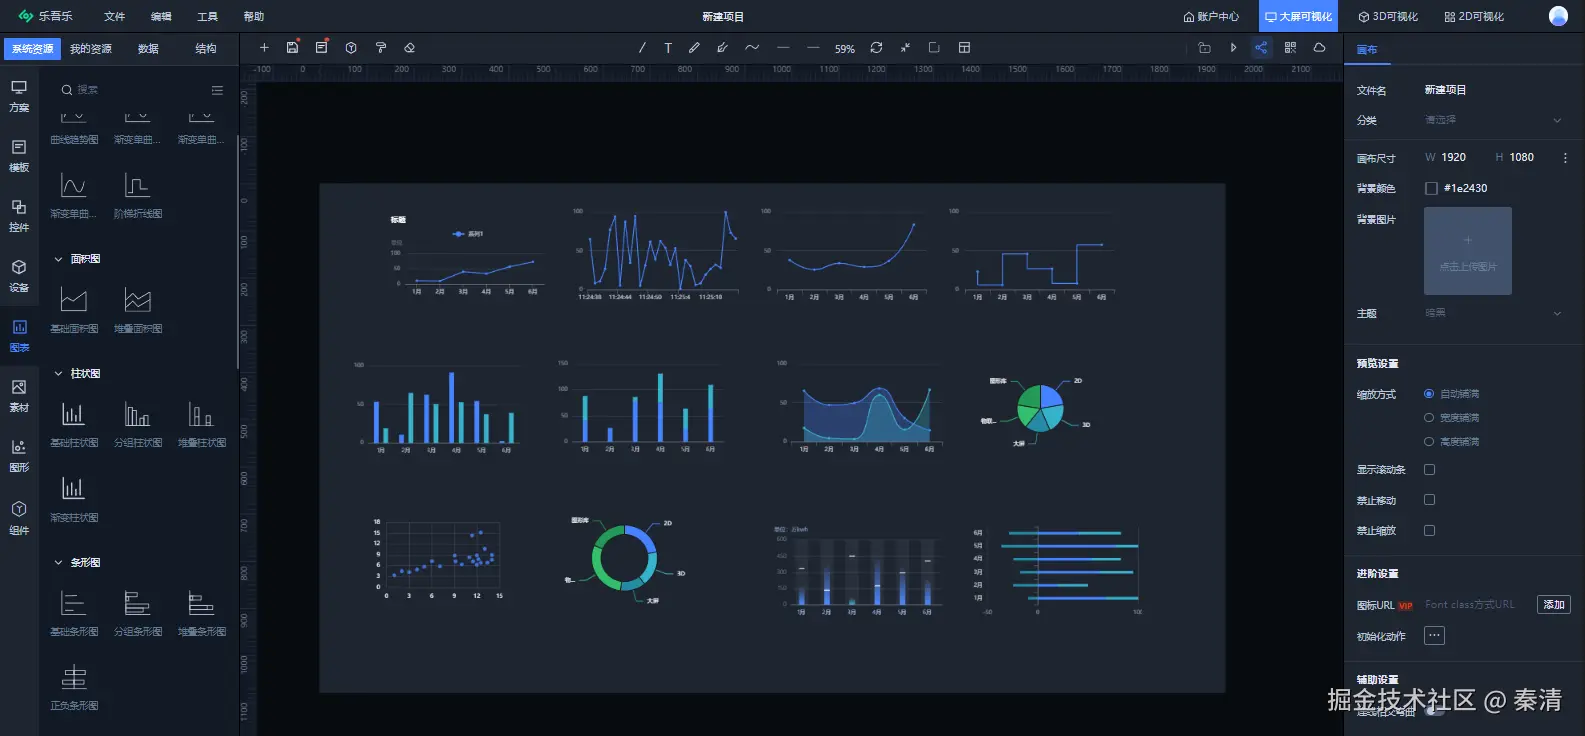Screen dimensions: 1585x736
Task: Click the plus icon to add new
Action: 264,48
